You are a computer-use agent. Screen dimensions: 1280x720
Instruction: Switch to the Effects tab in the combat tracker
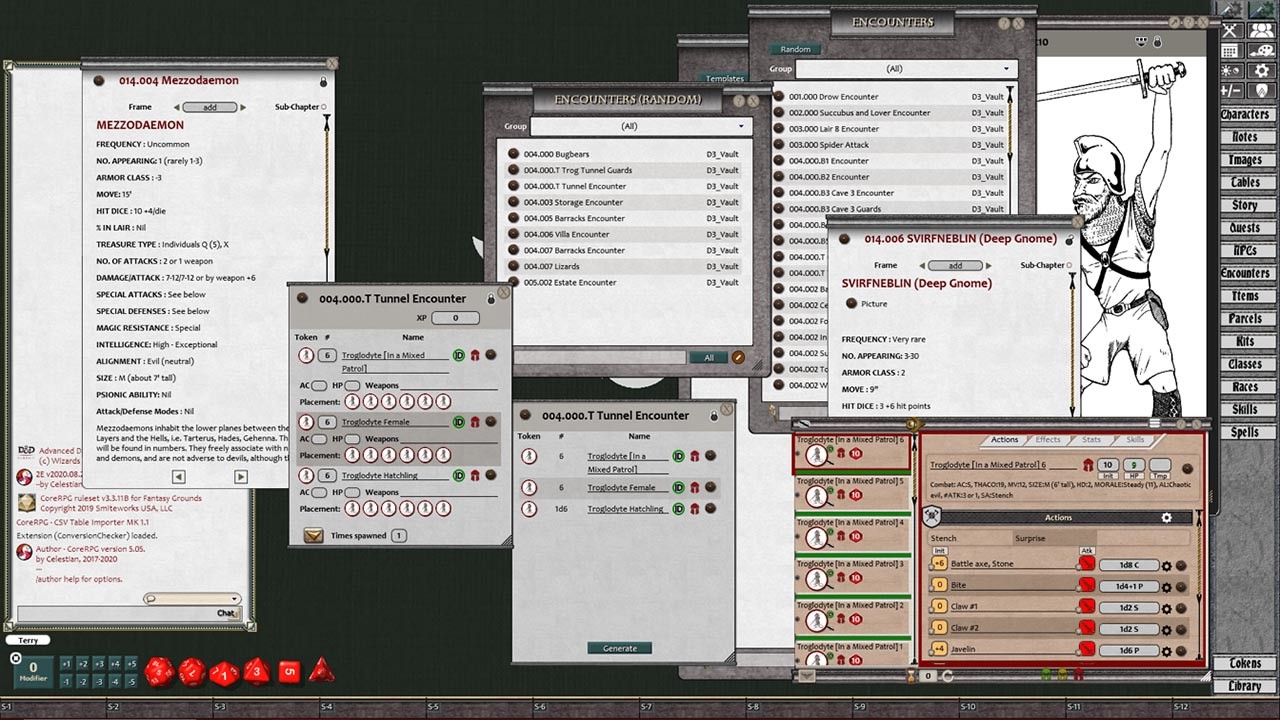pos(1048,439)
